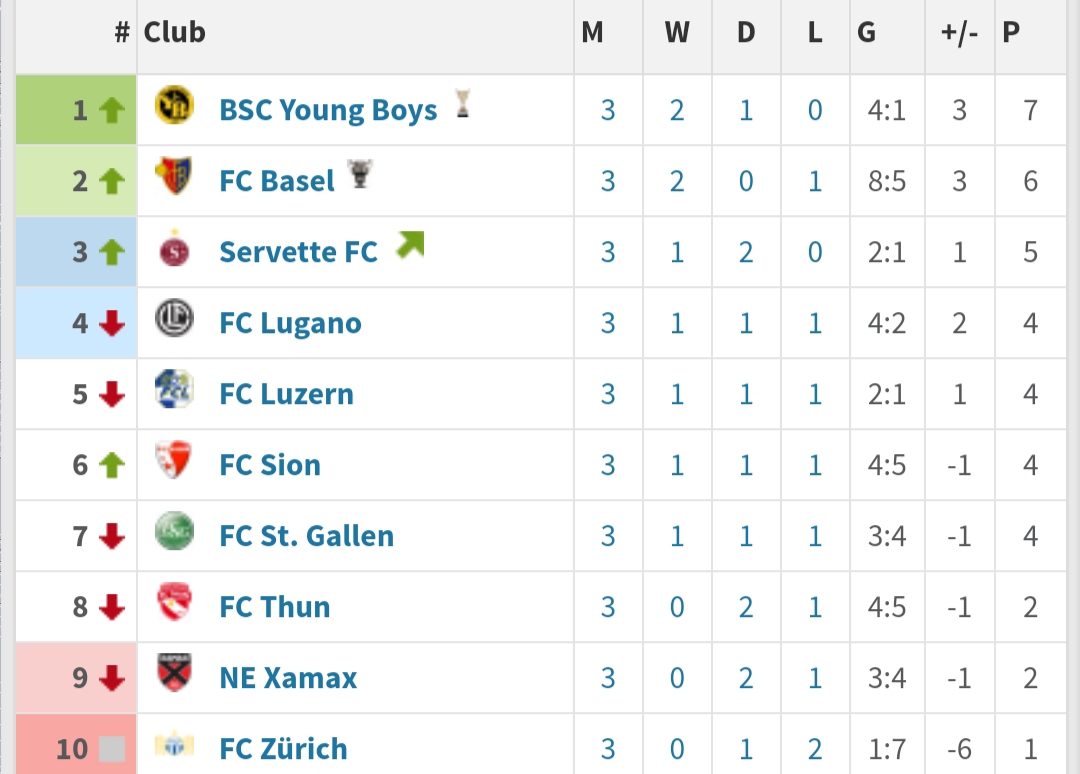Click the FC St. Gallen club crest
This screenshot has height=774, width=1080.
pos(176,533)
